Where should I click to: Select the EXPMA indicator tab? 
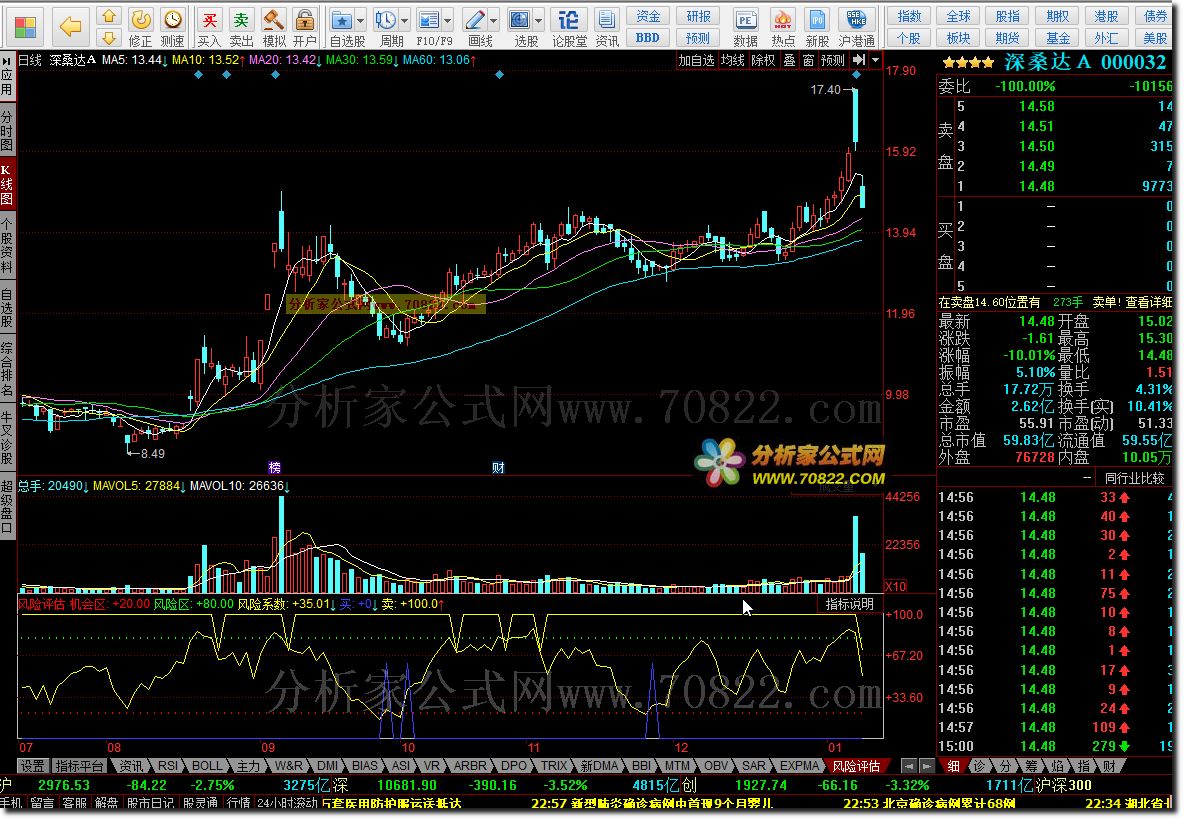click(799, 766)
